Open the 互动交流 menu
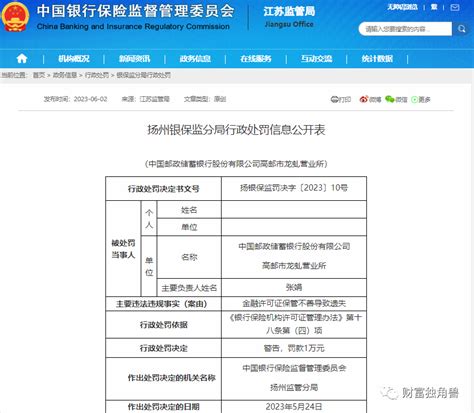This screenshot has height=413, width=474. pyautogui.click(x=316, y=59)
